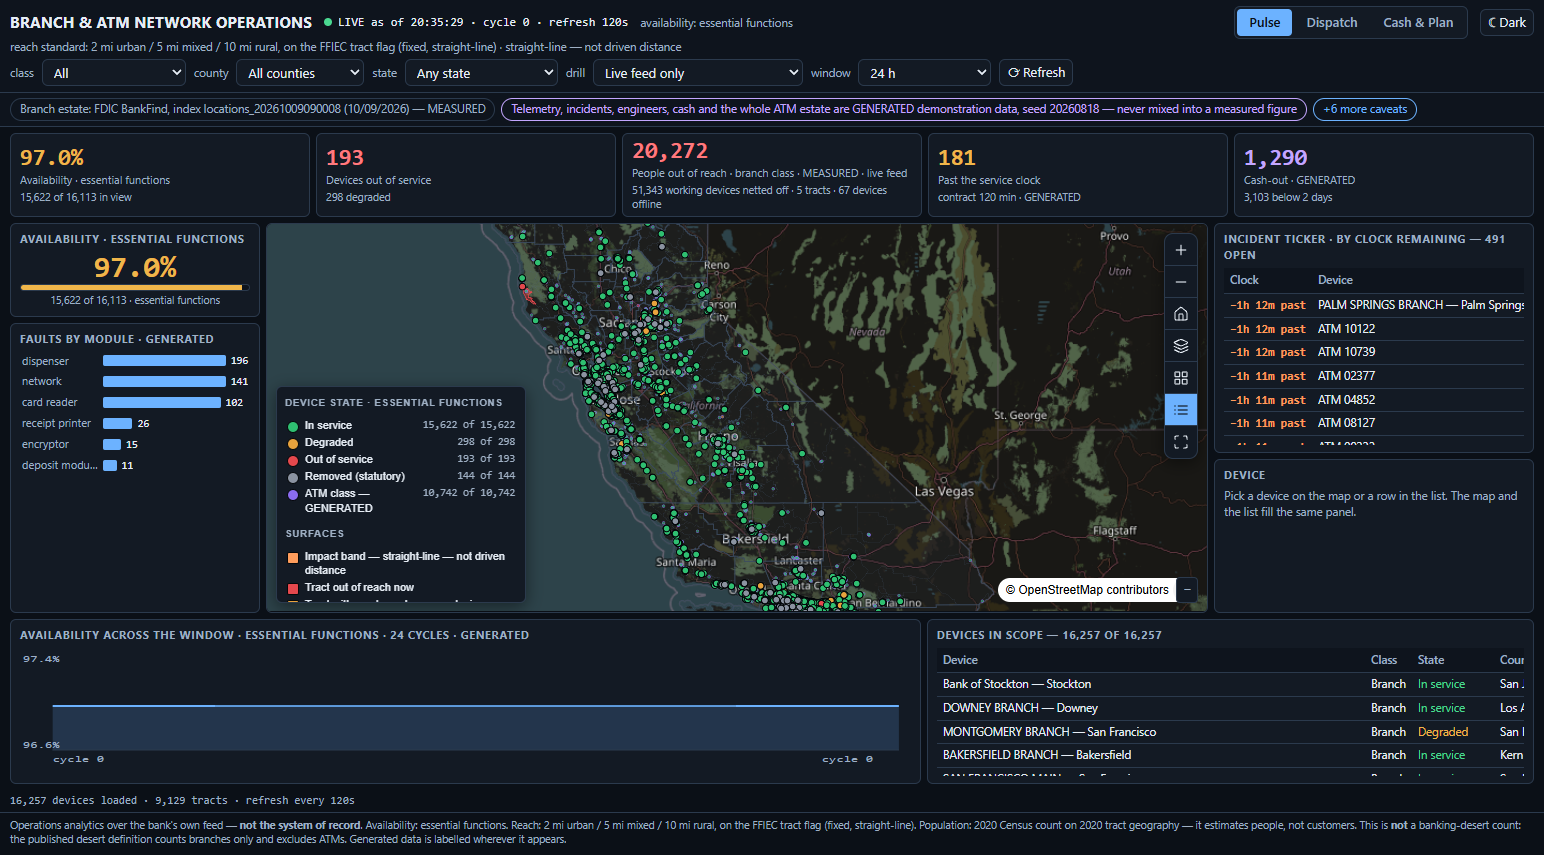
Task: Click the 97.0% Availability KPI card
Action: point(159,175)
